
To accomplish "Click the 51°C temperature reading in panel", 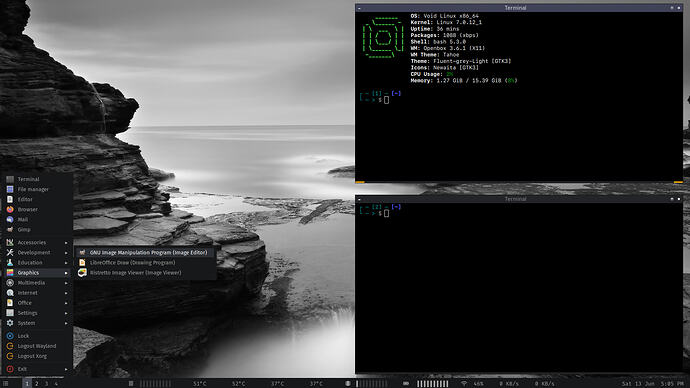I will (x=200, y=384).
